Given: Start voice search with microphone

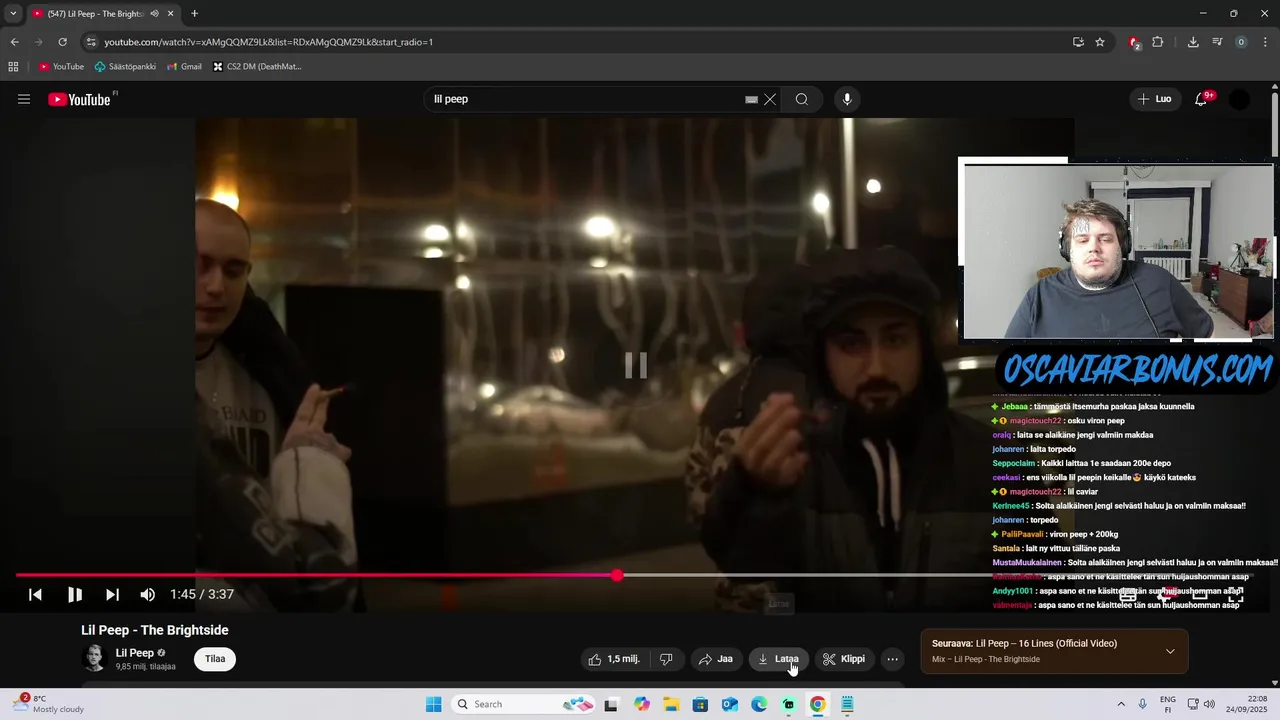Looking at the screenshot, I should point(847,99).
